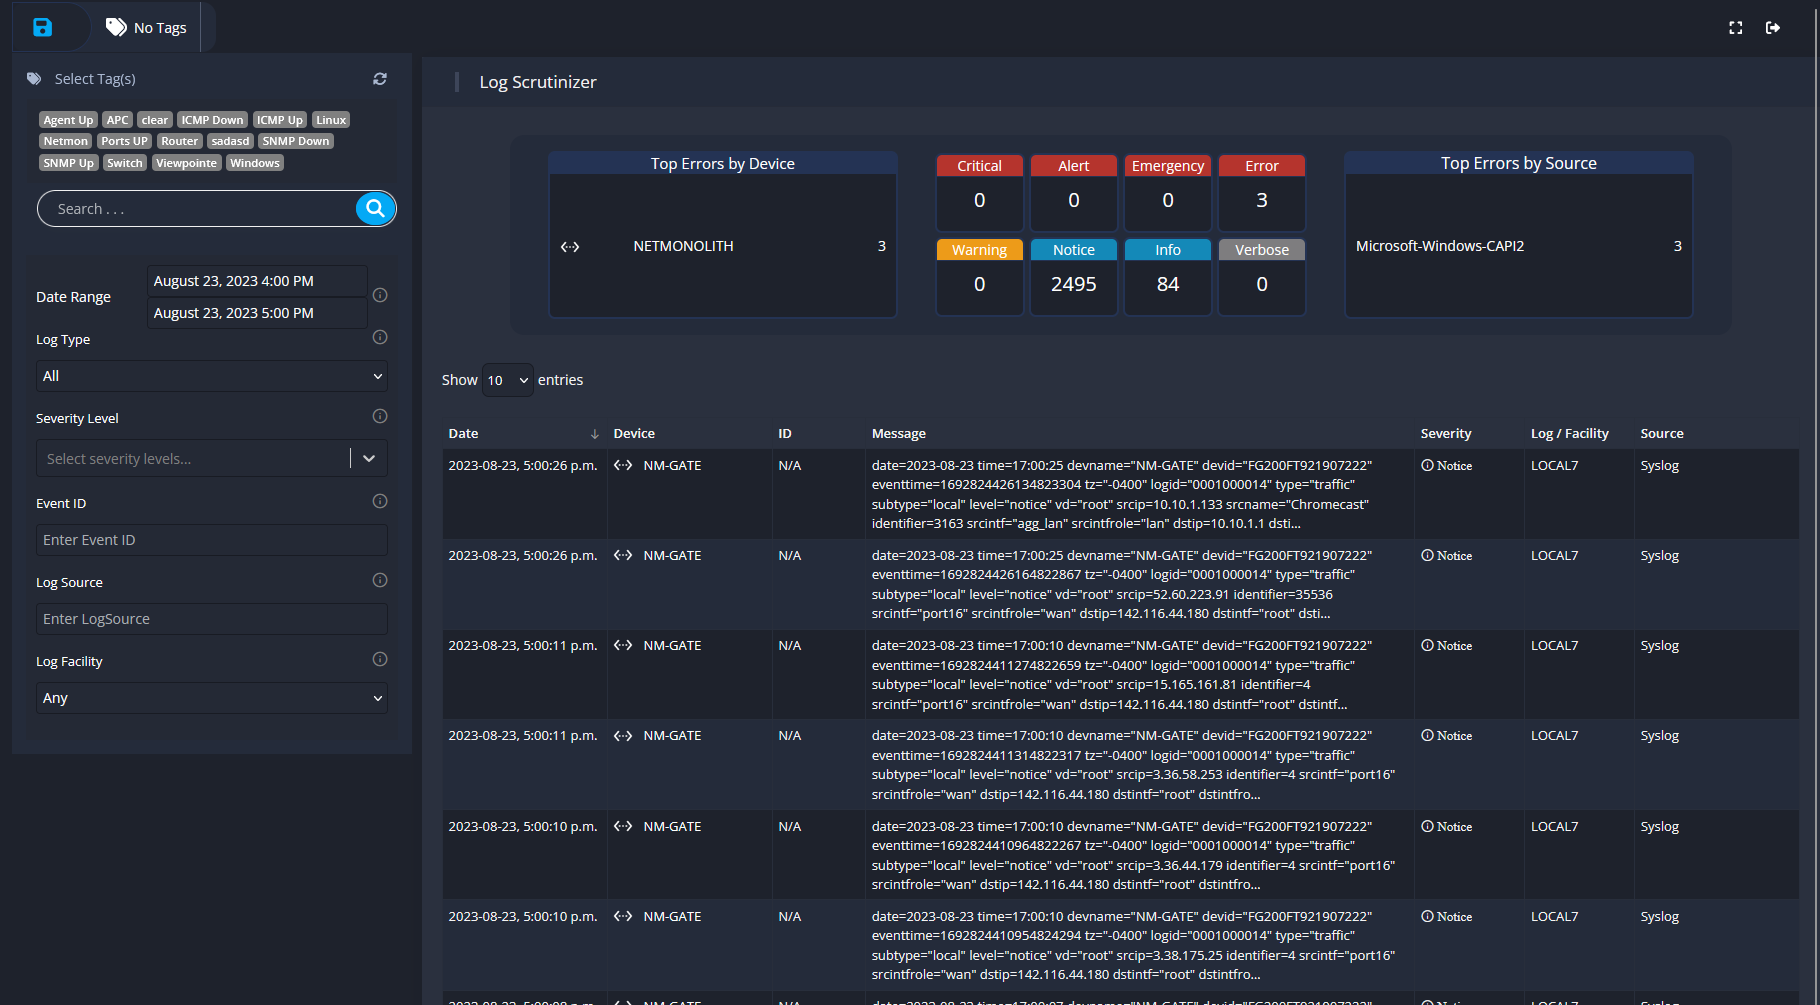The image size is (1820, 1005).
Task: Click Notice icon in srcip=3.36.58.253 row
Action: [1427, 735]
